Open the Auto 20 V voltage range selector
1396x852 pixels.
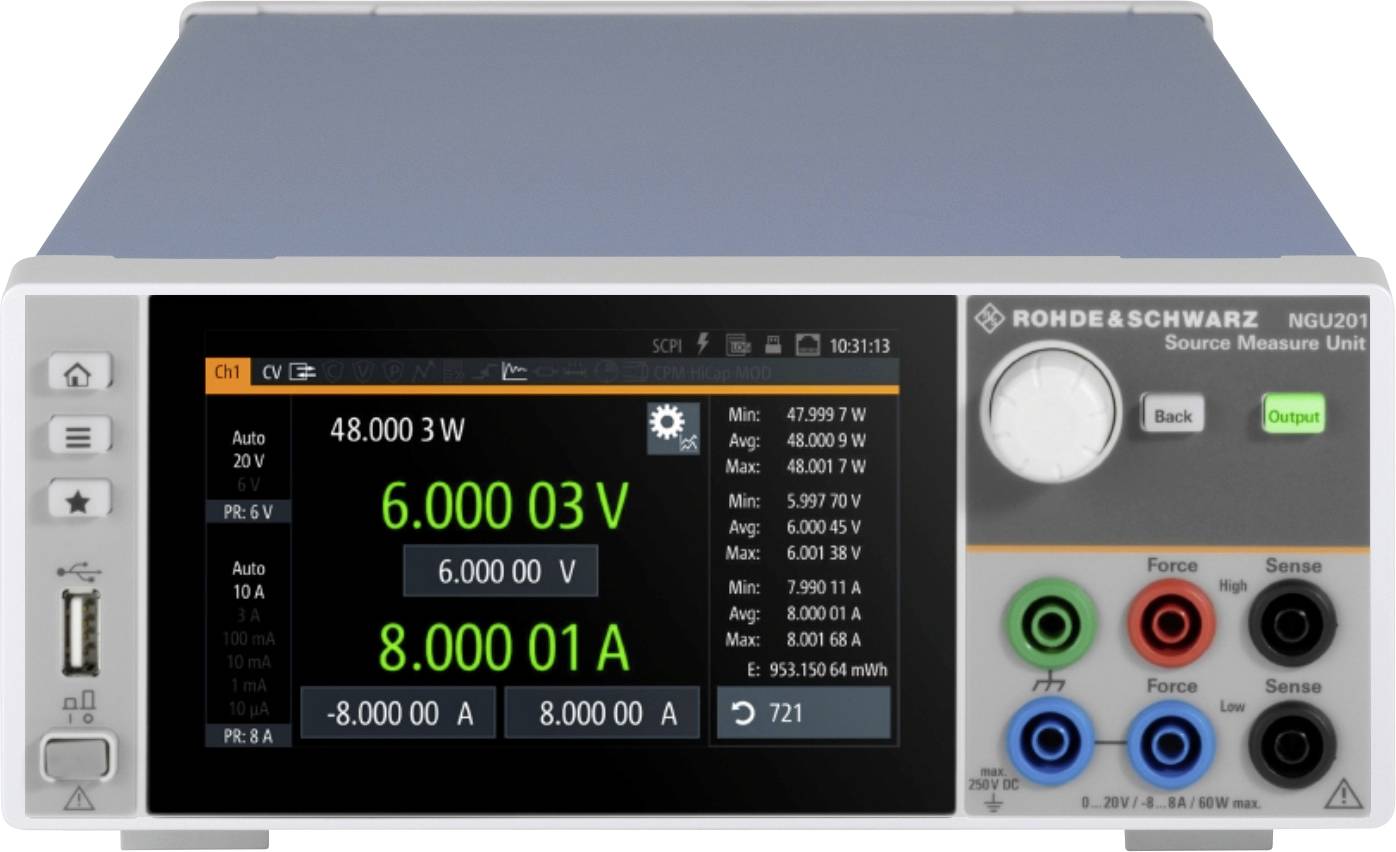point(246,449)
